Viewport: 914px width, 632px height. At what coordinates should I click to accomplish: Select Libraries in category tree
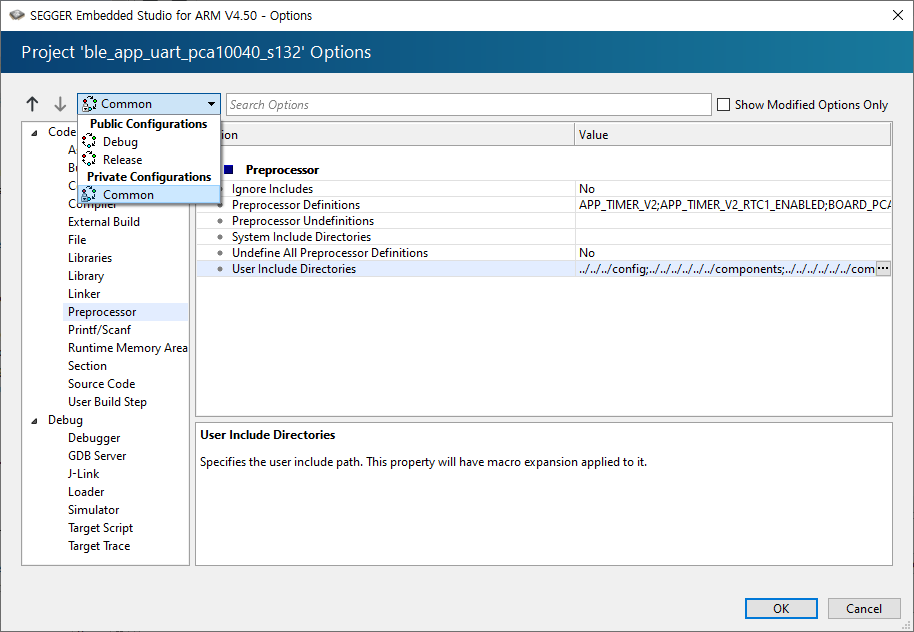click(90, 258)
